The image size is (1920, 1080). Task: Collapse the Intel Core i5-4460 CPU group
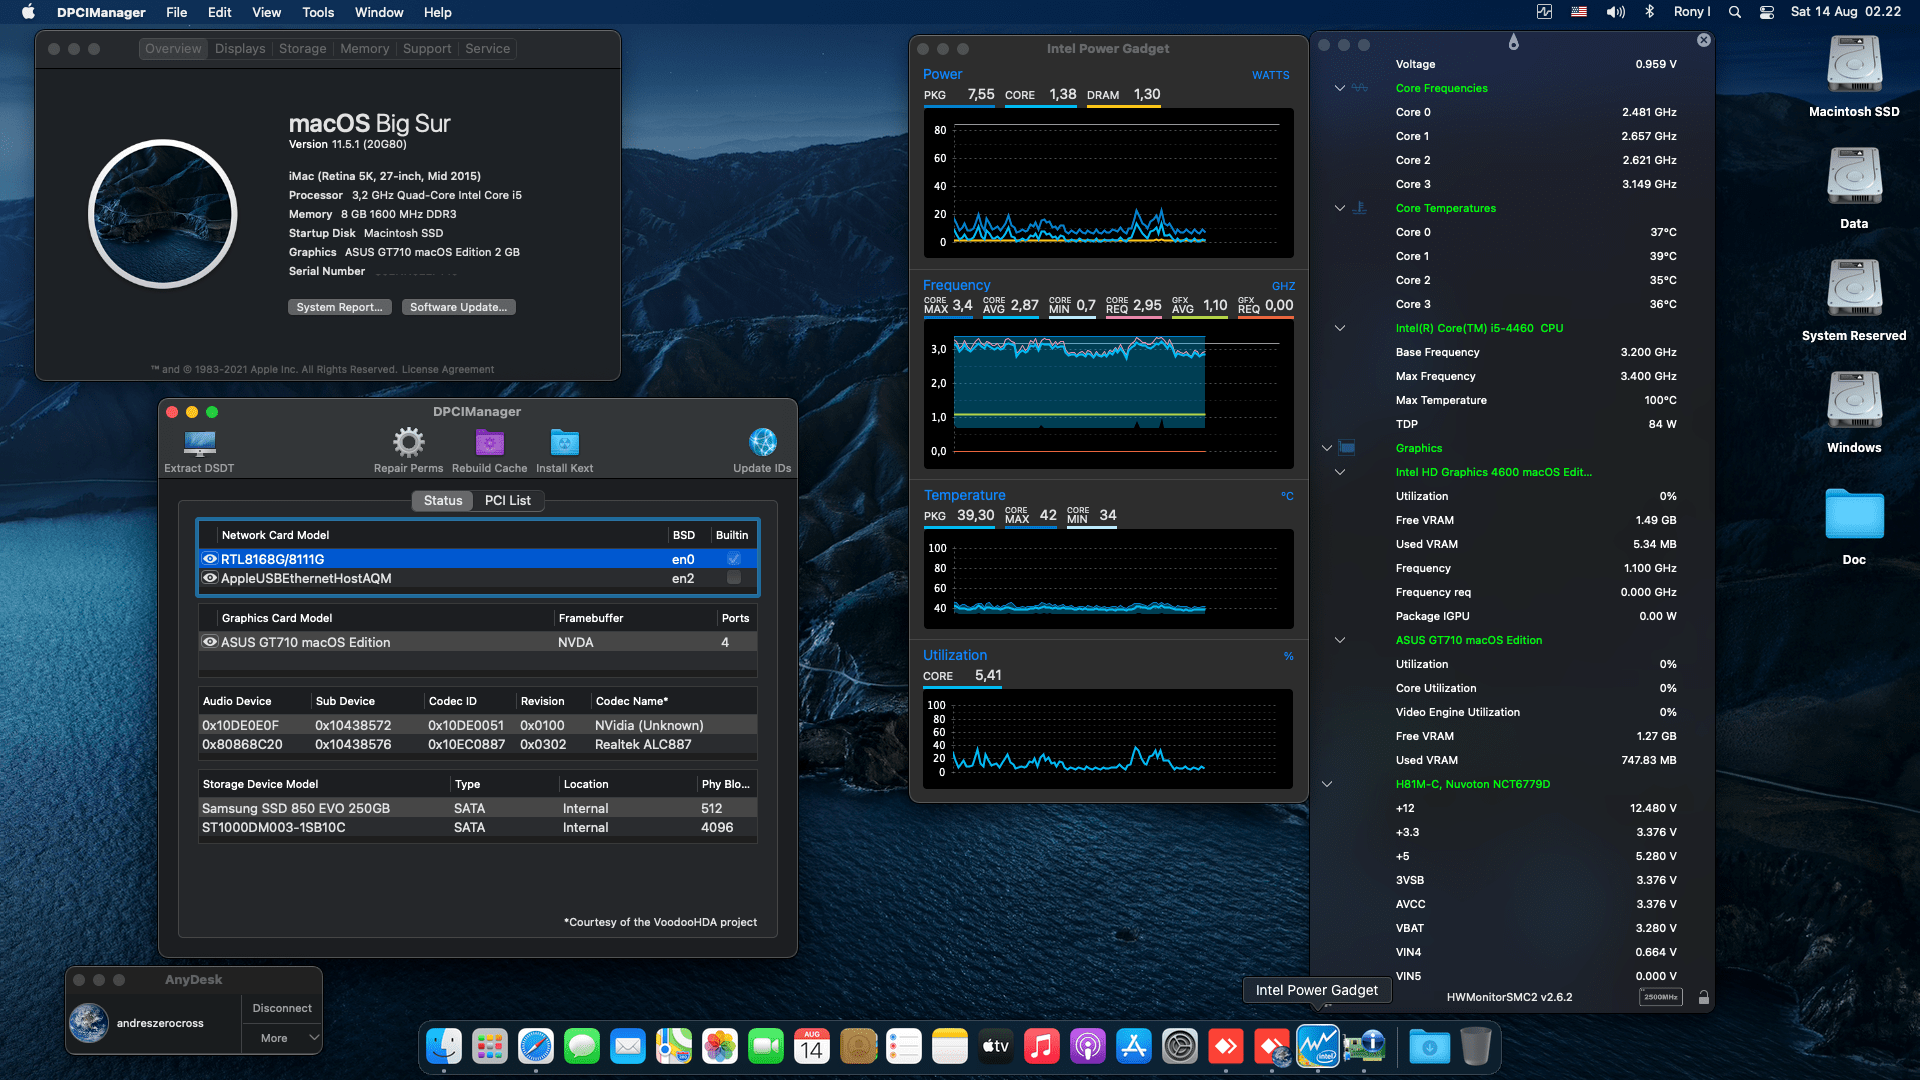(x=1340, y=328)
